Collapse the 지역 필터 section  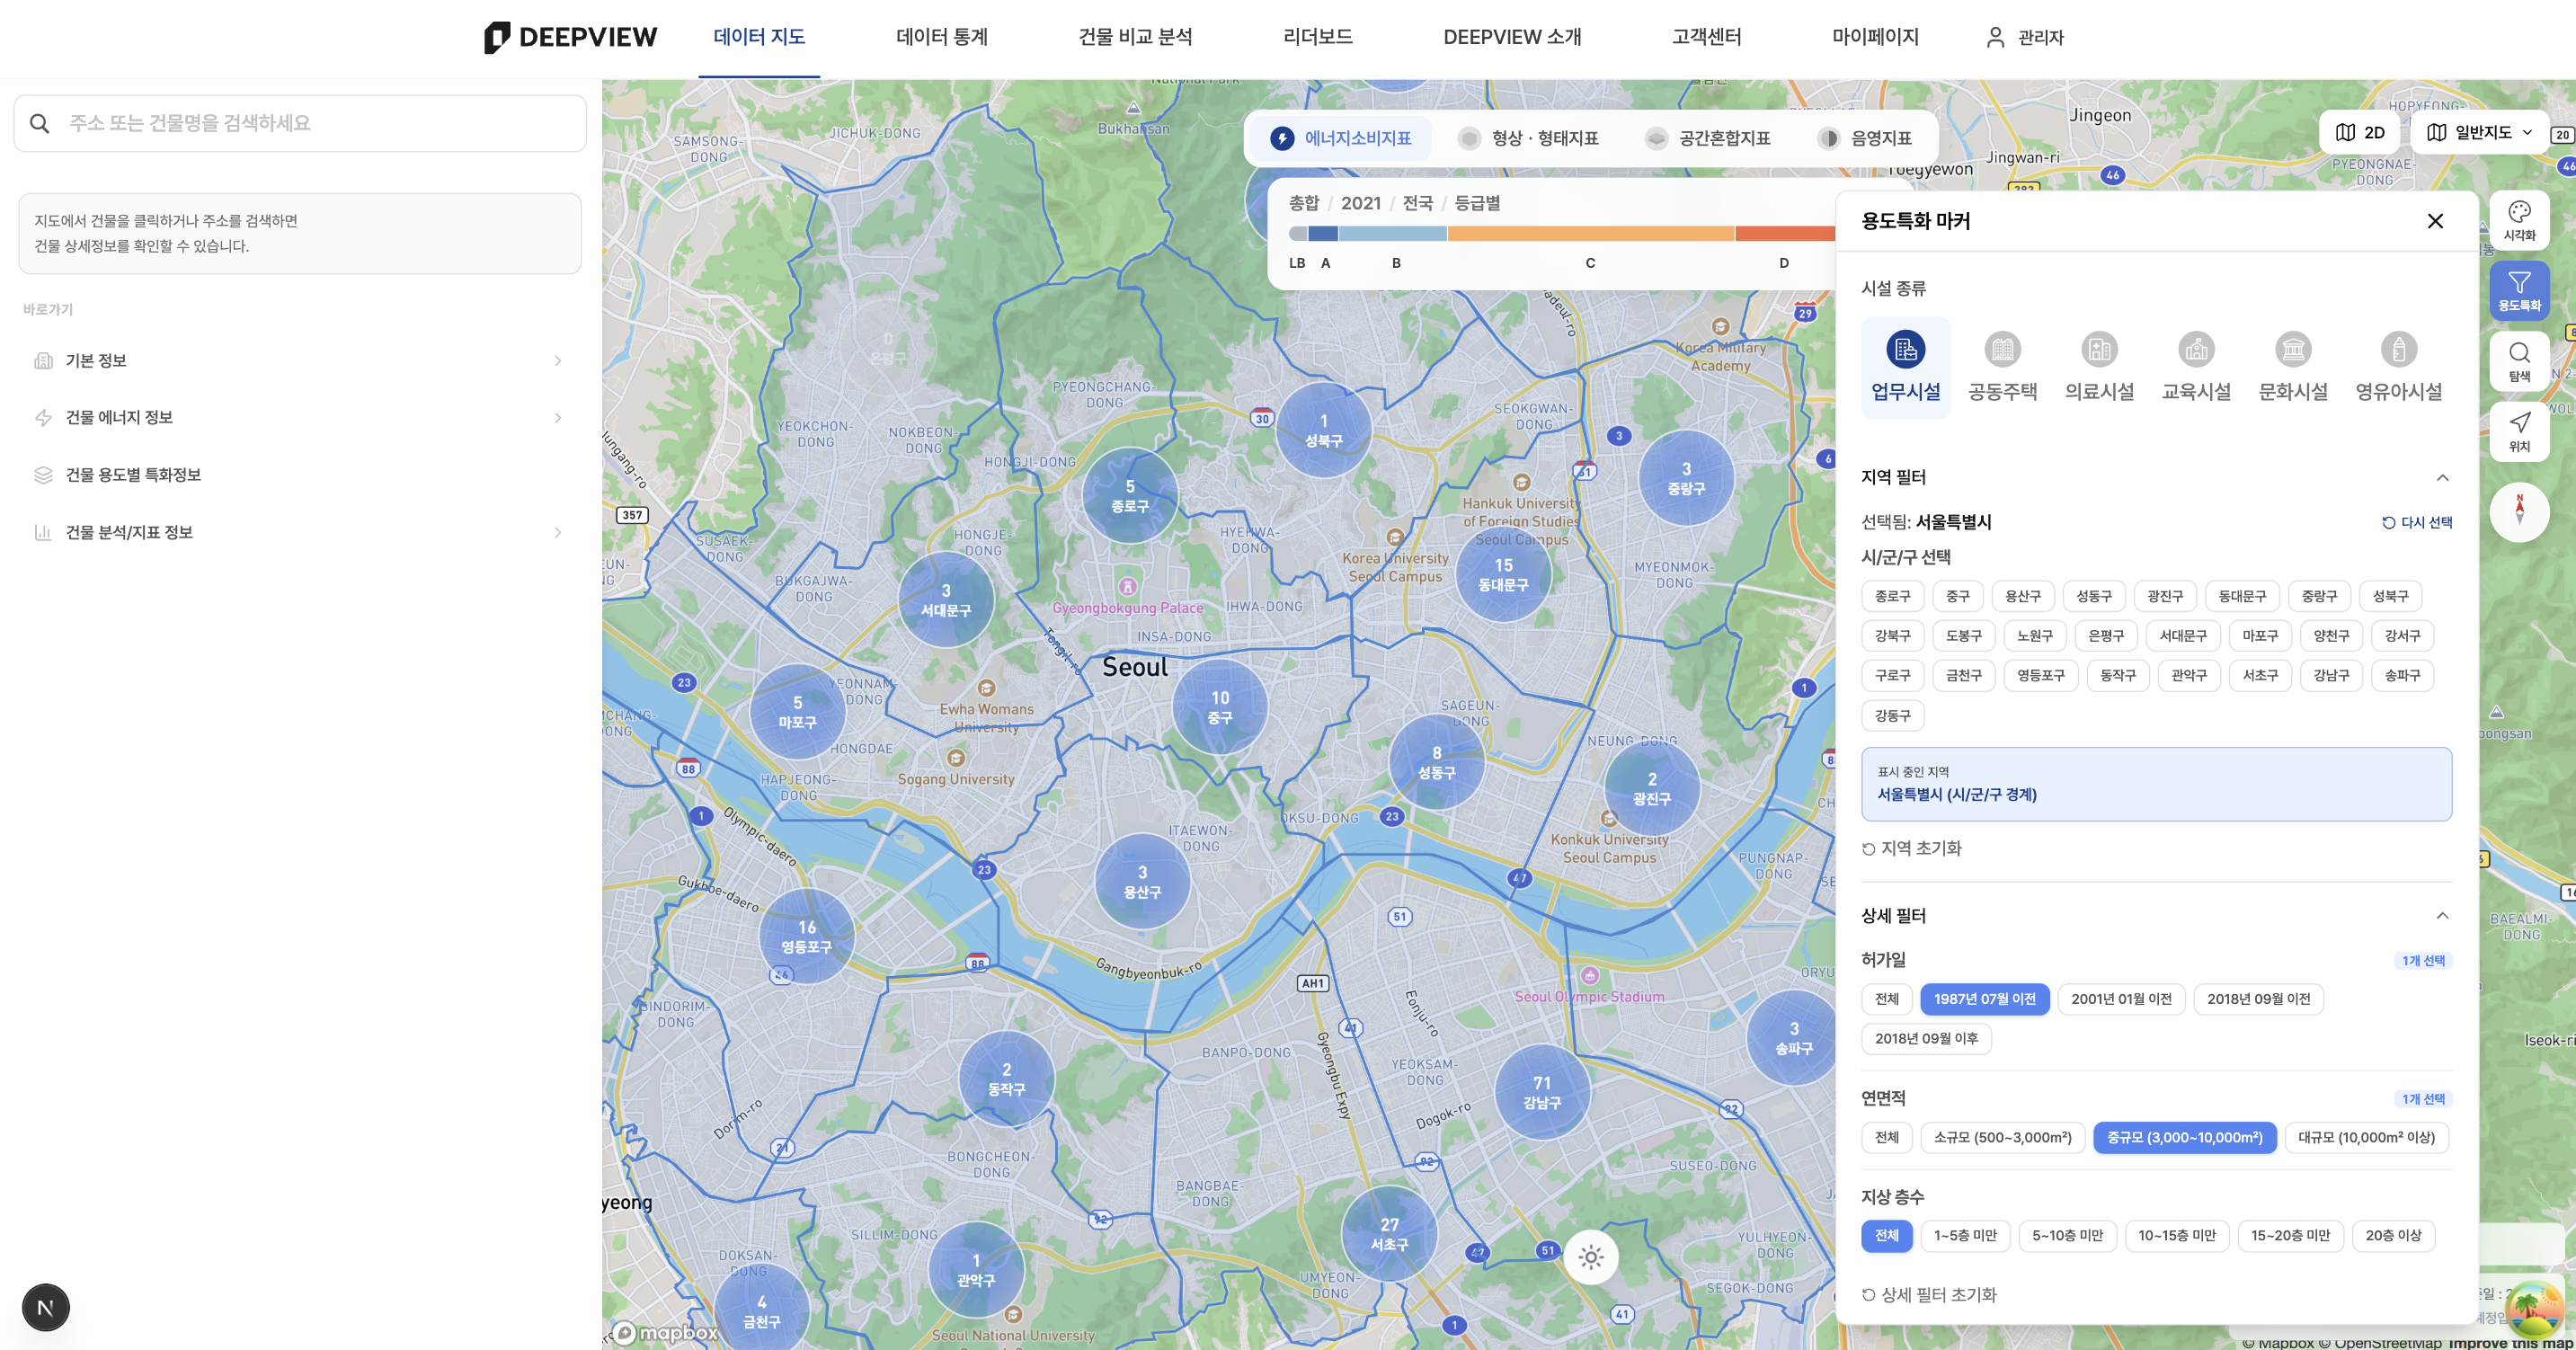coord(2442,477)
